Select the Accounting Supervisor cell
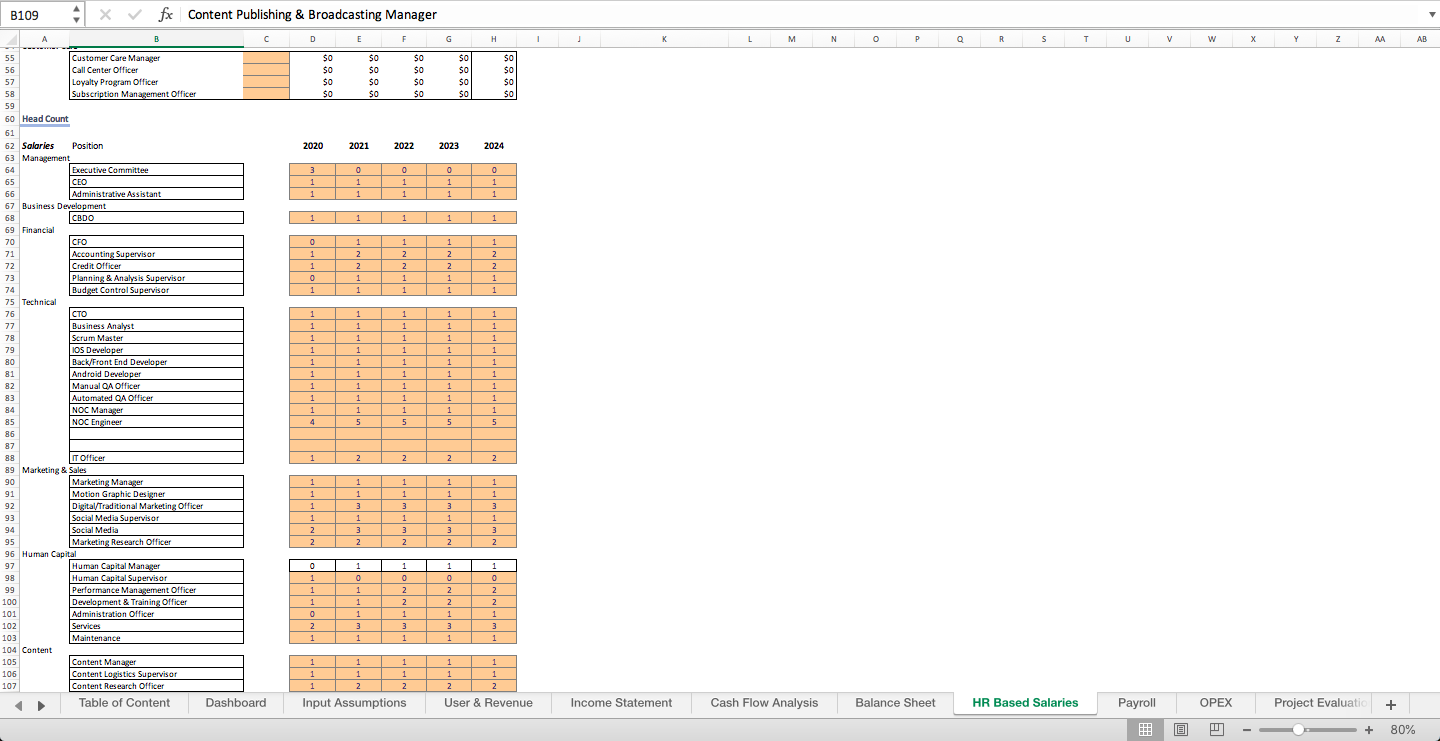 156,254
